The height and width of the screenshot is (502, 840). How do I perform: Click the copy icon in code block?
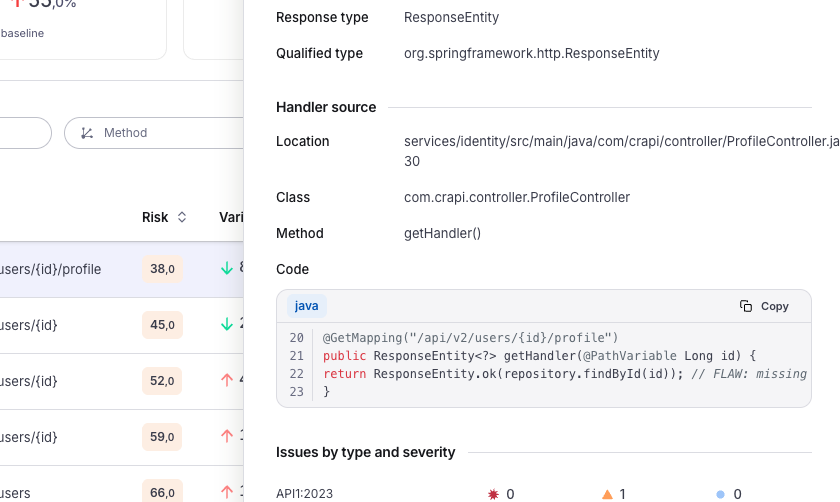(x=746, y=306)
